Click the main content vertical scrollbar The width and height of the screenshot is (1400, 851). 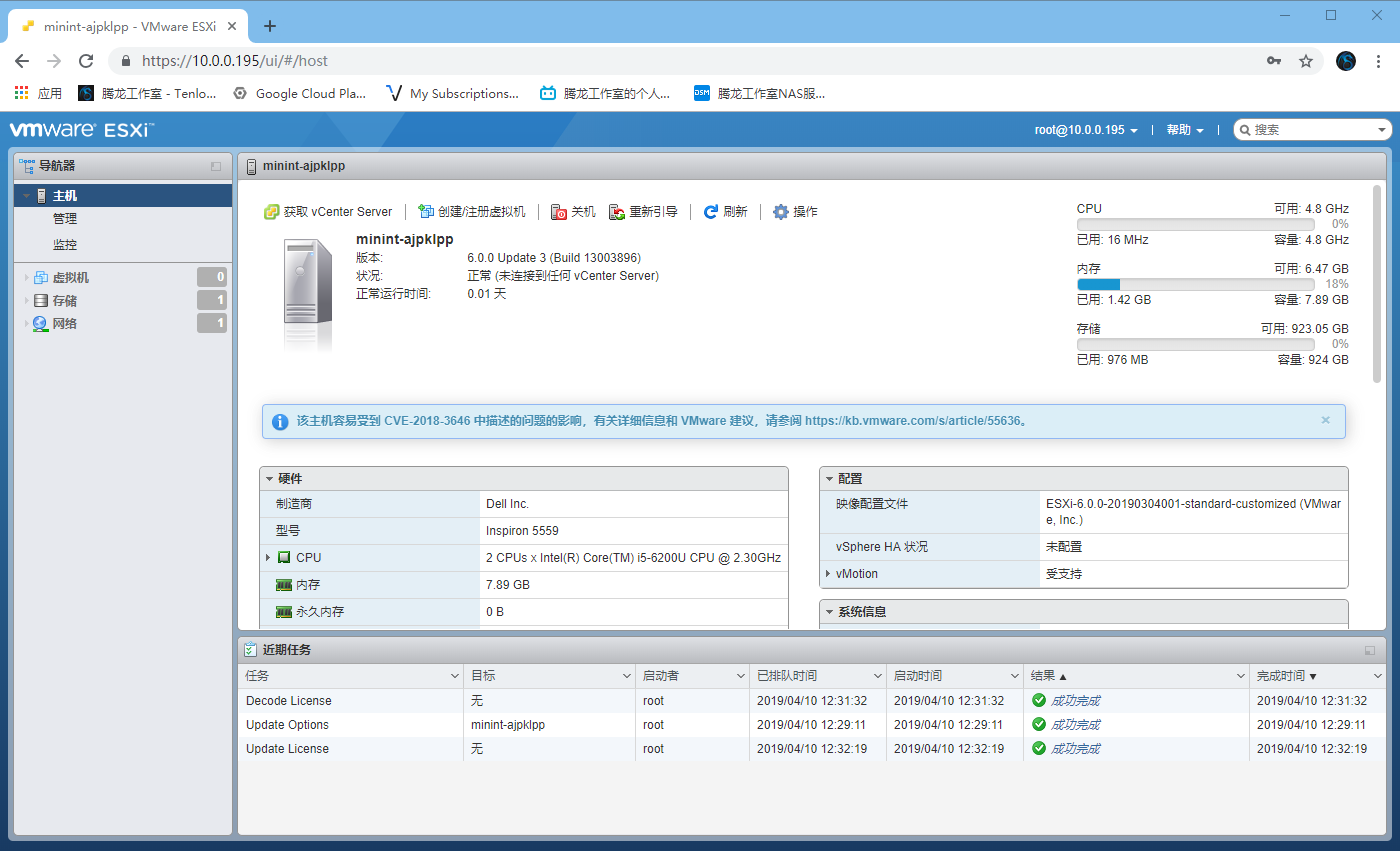1377,283
